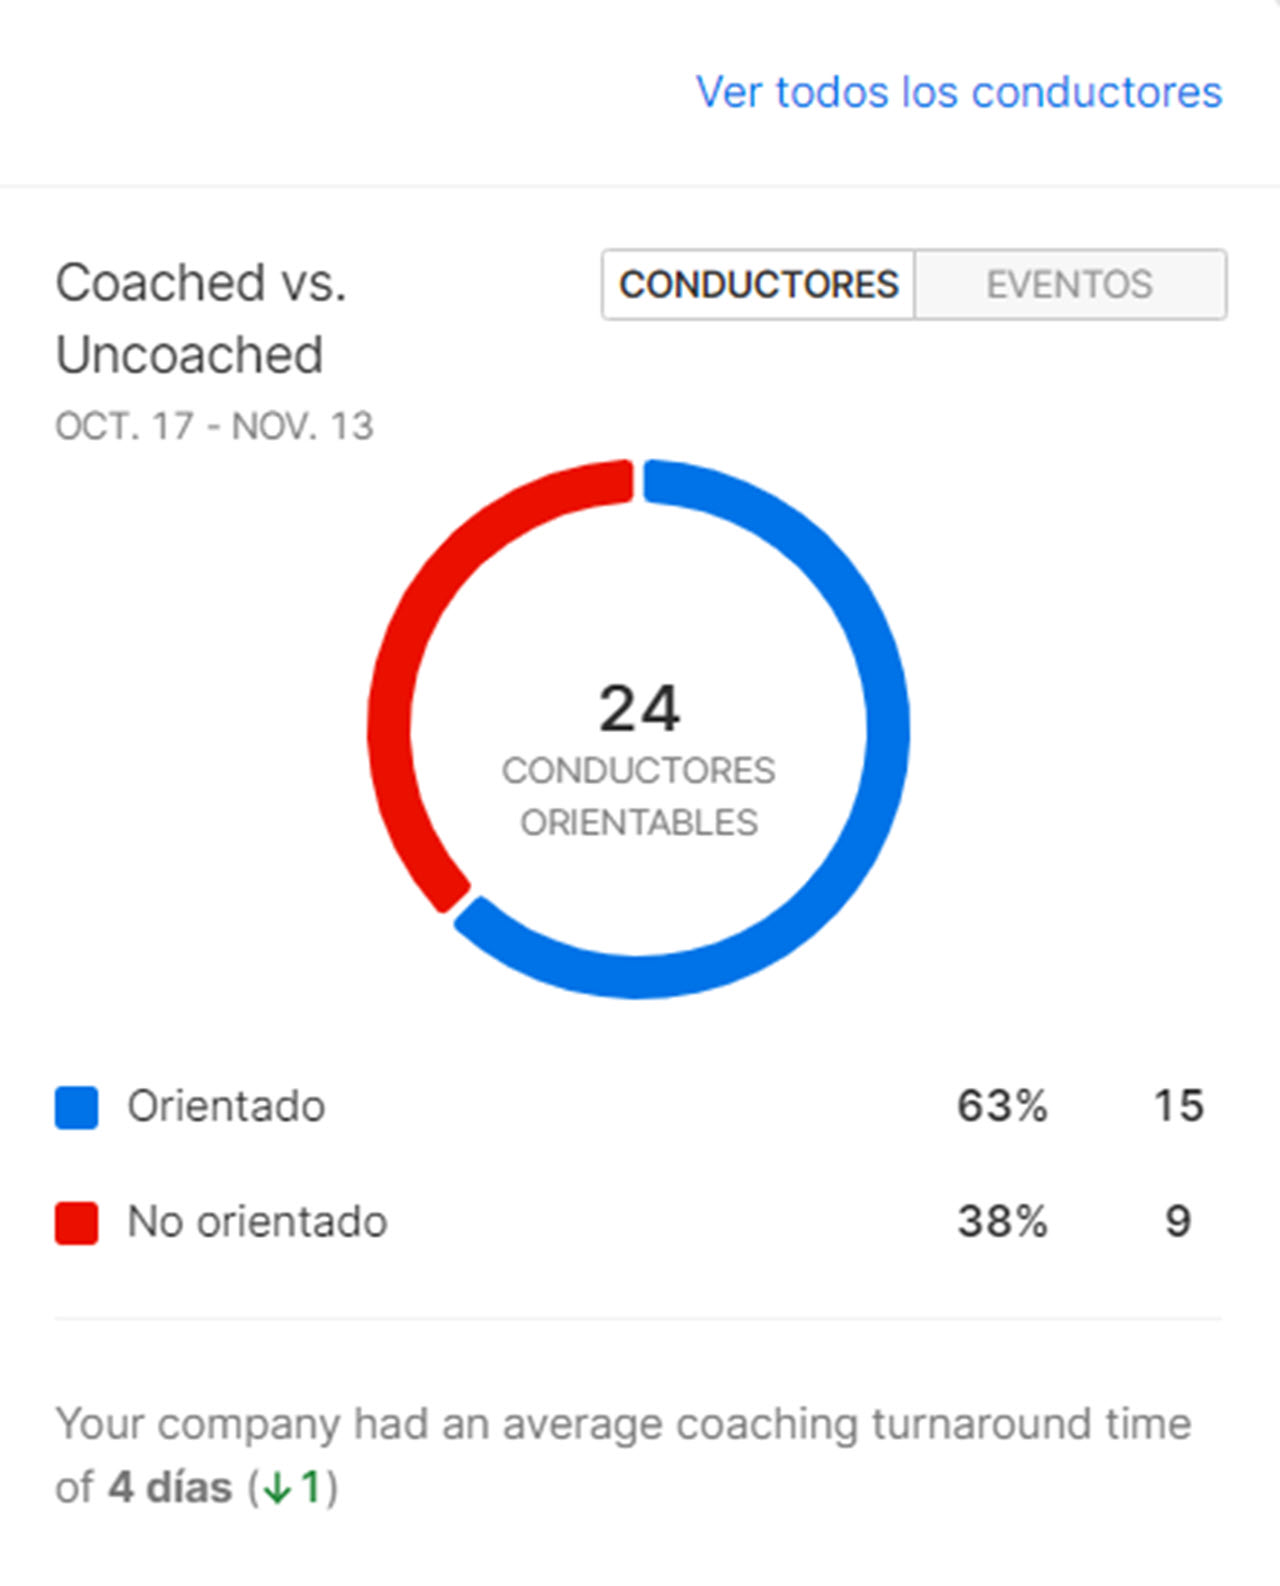Select the red No orientado legend swatch
This screenshot has width=1280, height=1586.
(x=76, y=1222)
